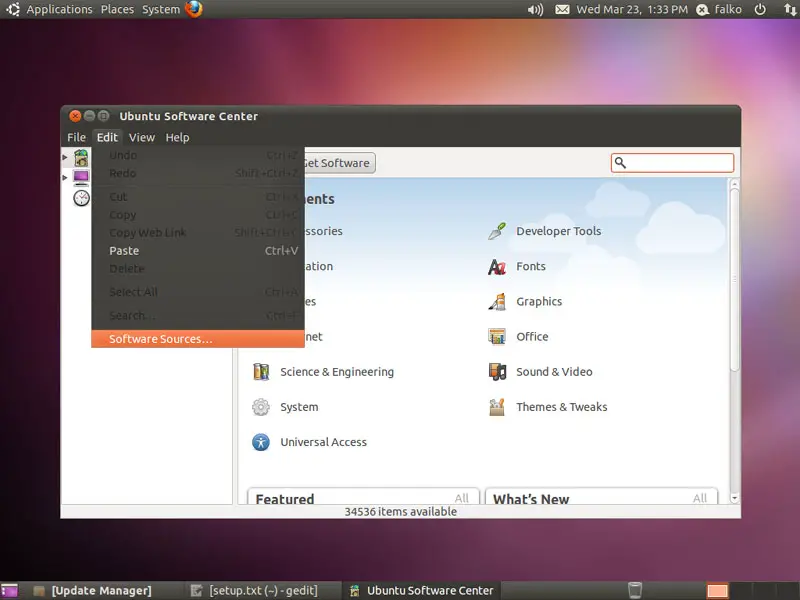The width and height of the screenshot is (800, 600).
Task: Choose Paste from the Edit menu
Action: click(x=198, y=251)
